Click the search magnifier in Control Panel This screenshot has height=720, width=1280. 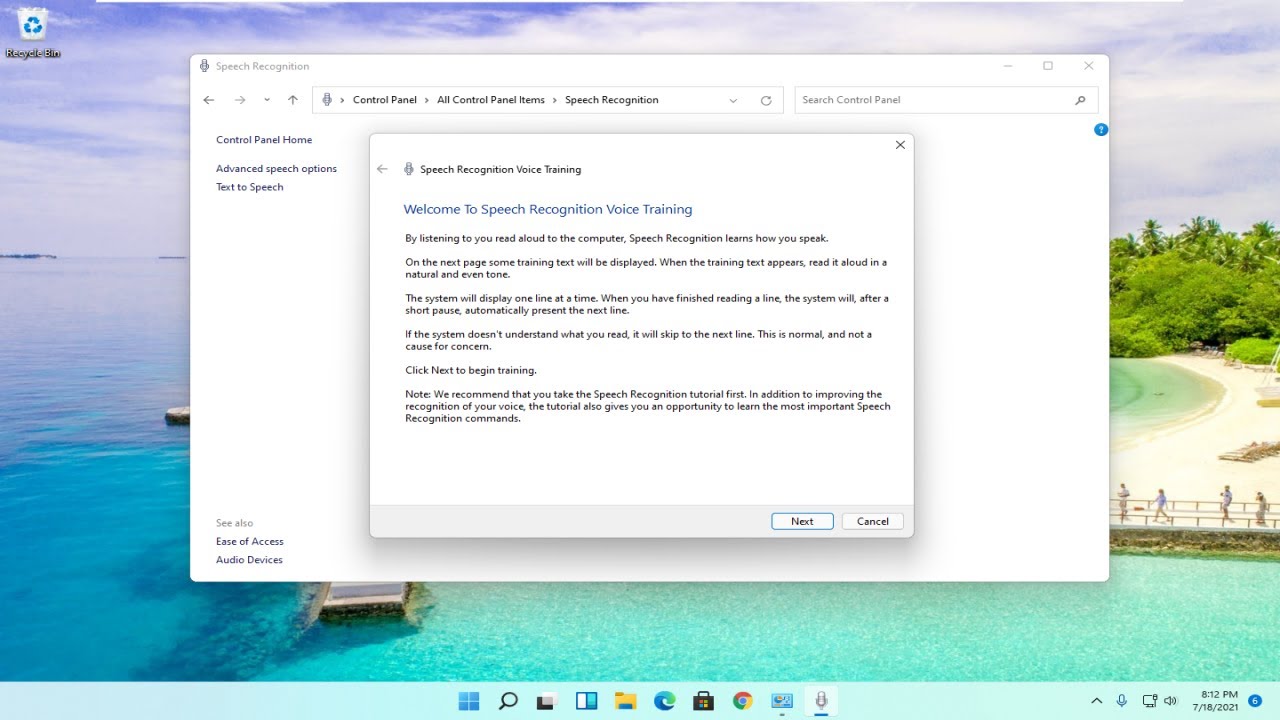1080,100
